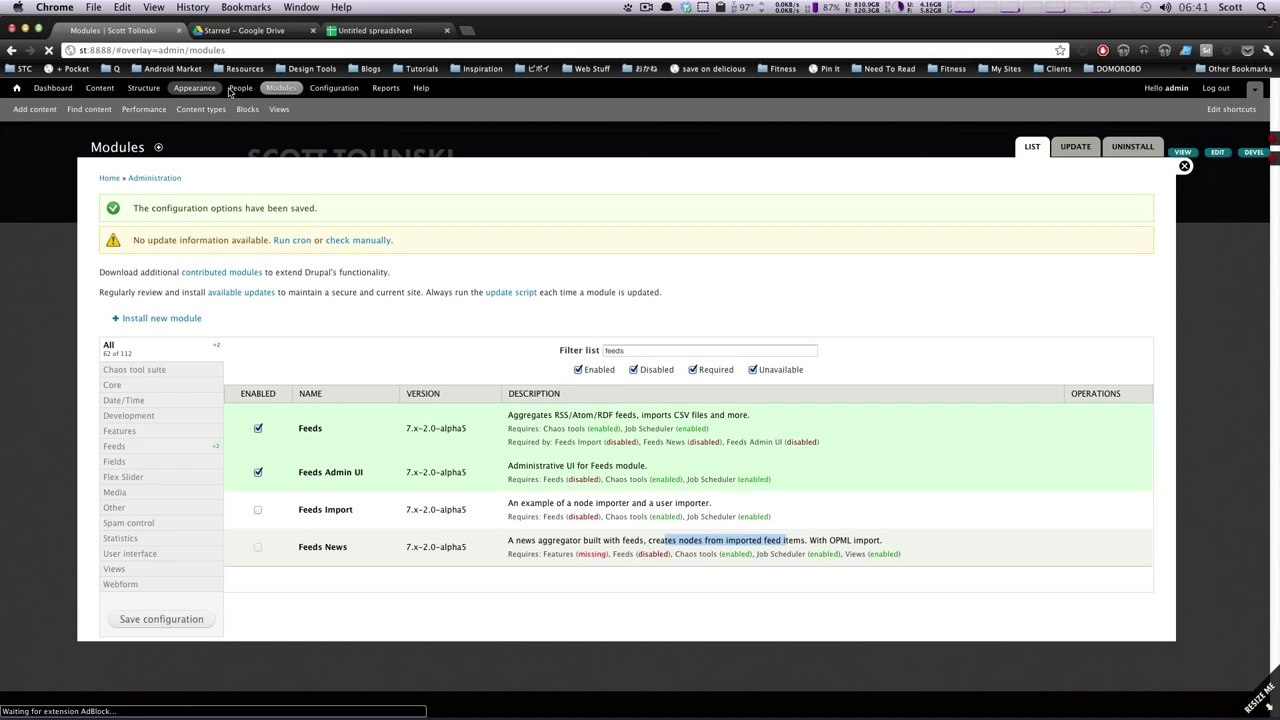Viewport: 1280px width, 720px height.
Task: Switch to the UNINSTALL tab
Action: (1133, 147)
